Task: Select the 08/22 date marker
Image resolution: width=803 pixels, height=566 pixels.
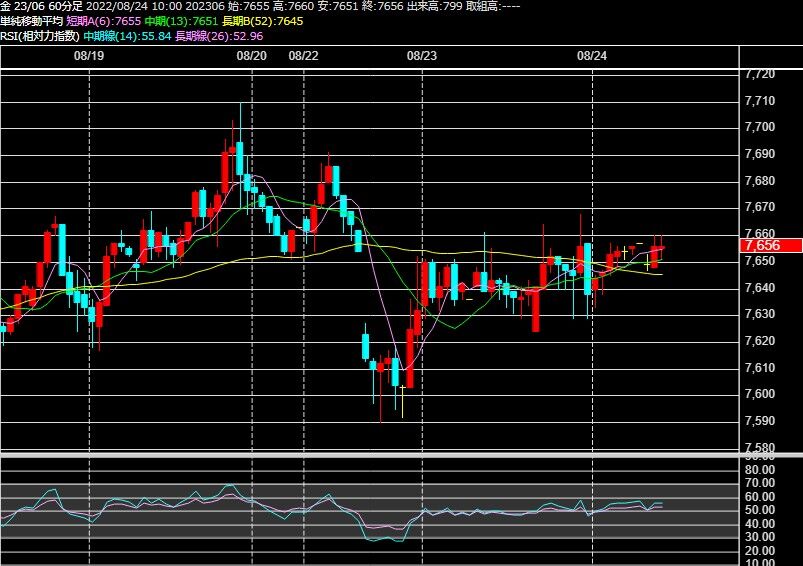Action: (303, 55)
